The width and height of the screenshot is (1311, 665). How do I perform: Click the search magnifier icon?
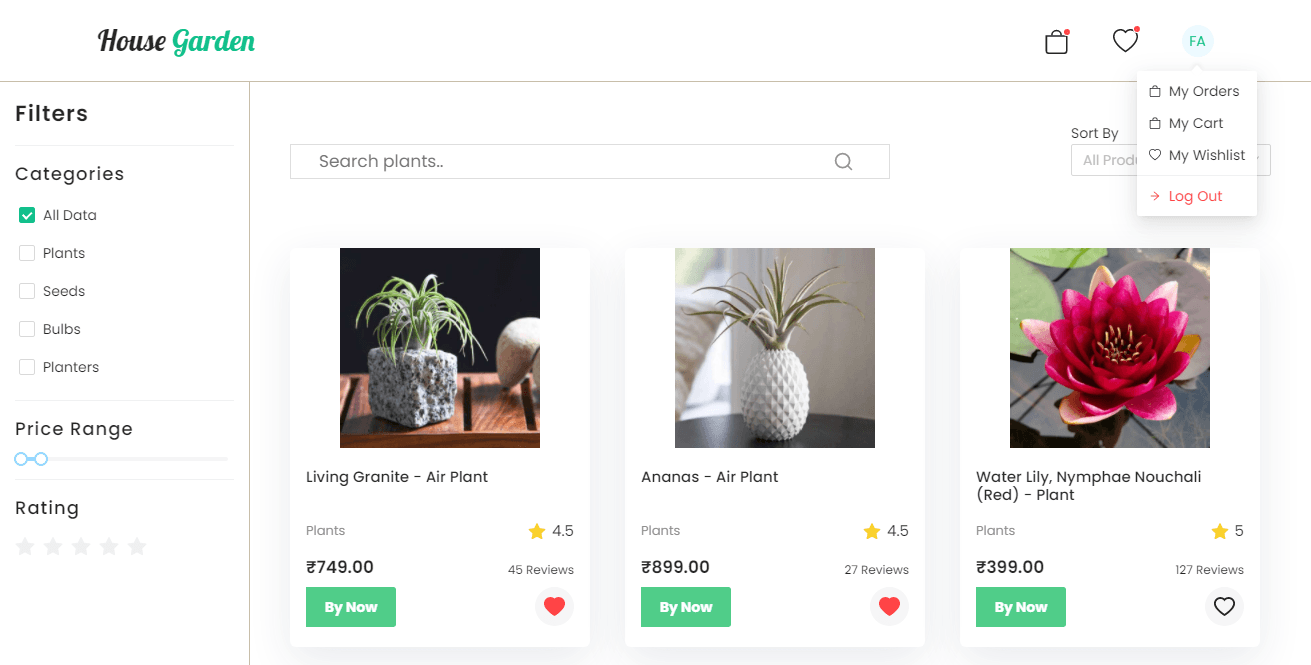843,162
